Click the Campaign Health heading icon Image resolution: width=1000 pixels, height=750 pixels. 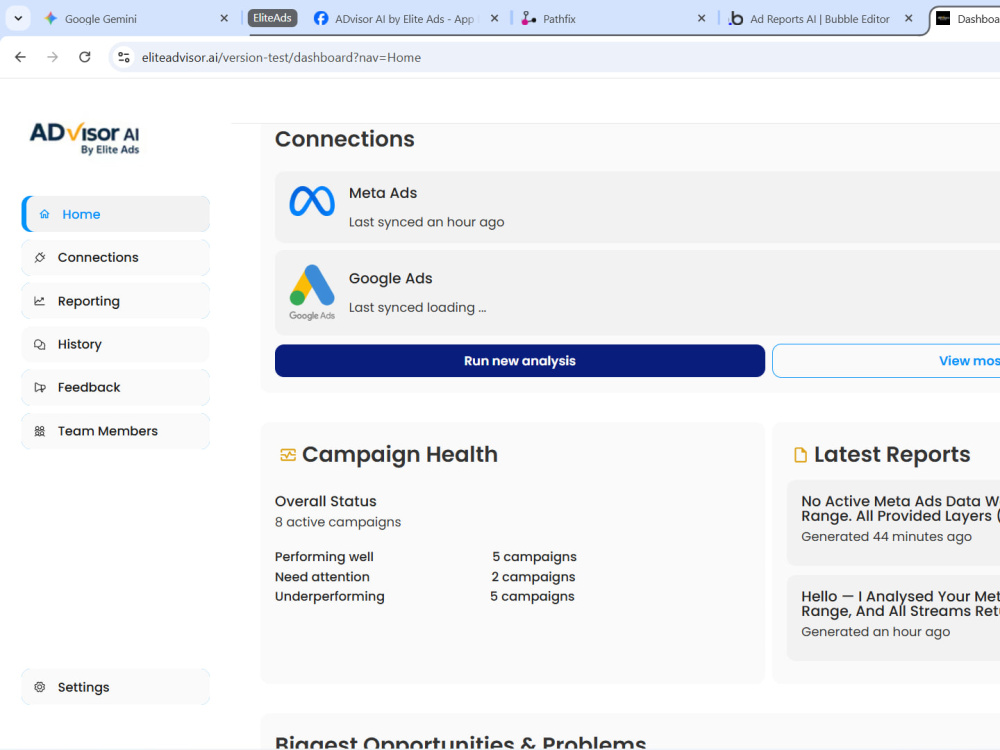point(288,455)
